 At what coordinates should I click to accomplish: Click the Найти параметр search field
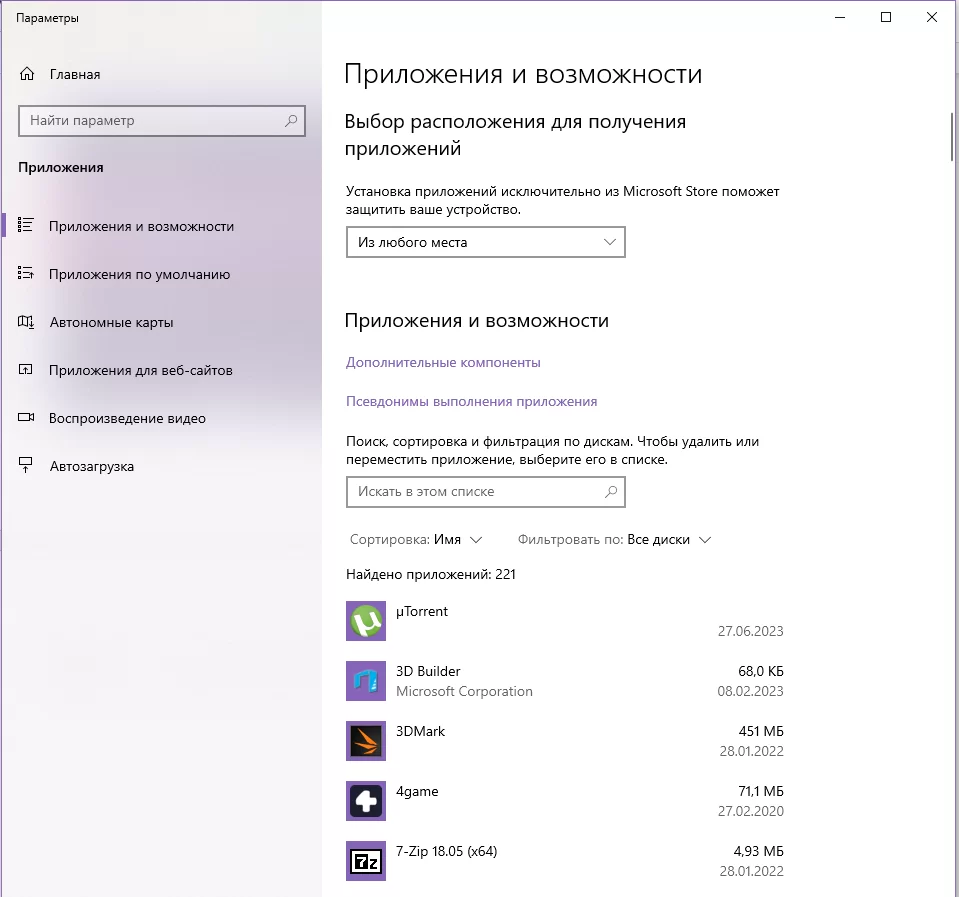pyautogui.click(x=150, y=121)
